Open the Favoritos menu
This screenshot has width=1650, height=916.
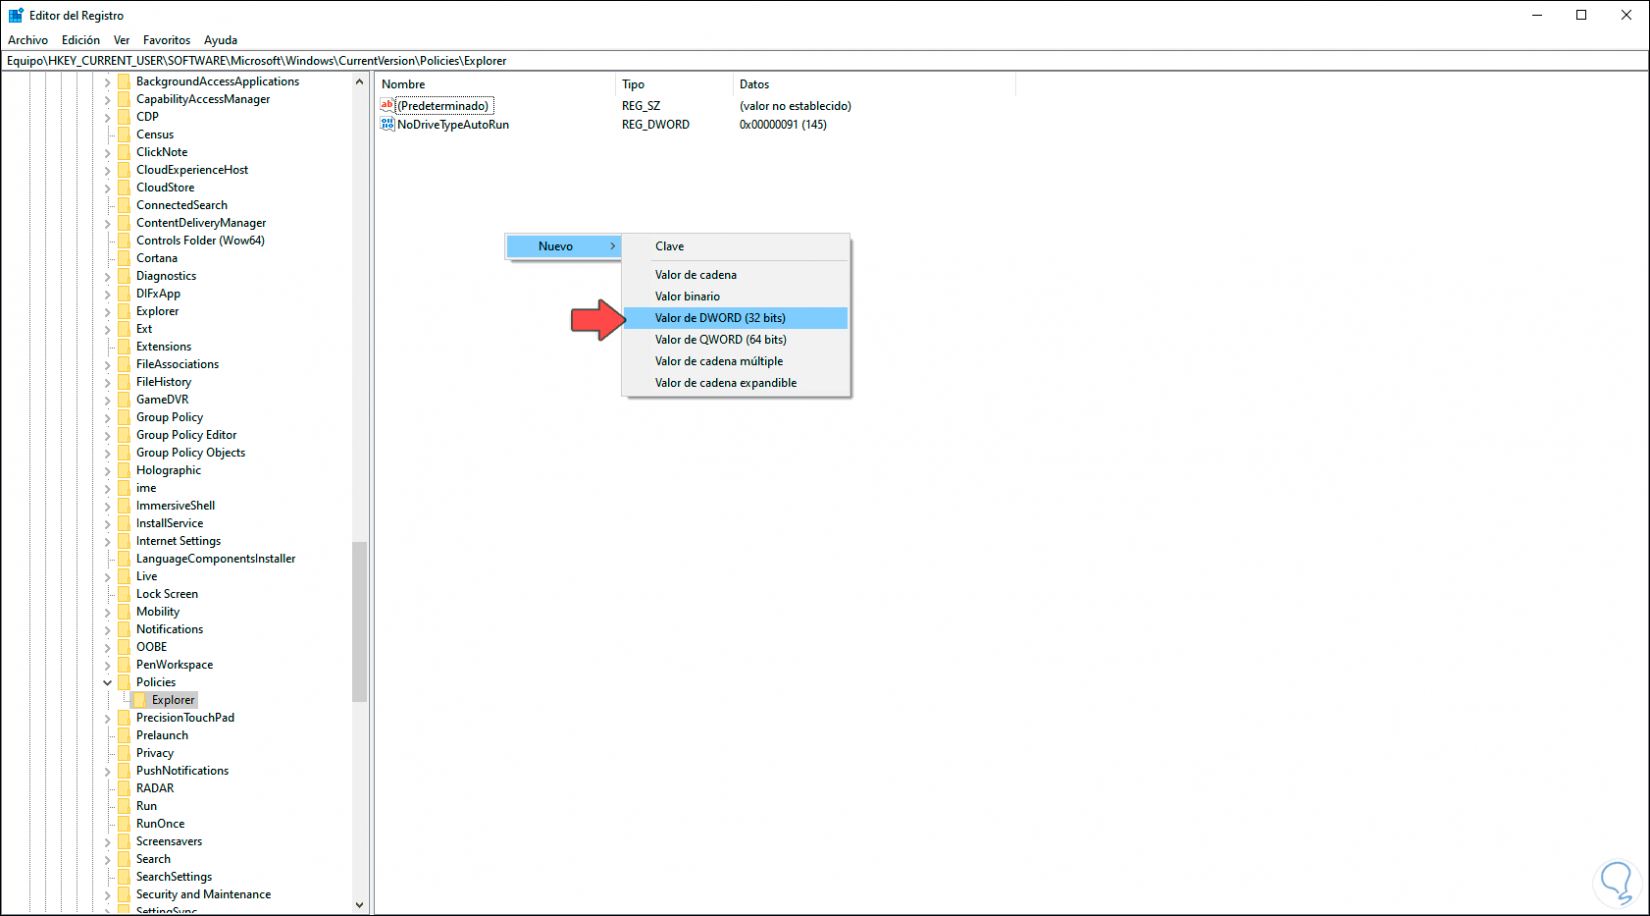pos(167,40)
